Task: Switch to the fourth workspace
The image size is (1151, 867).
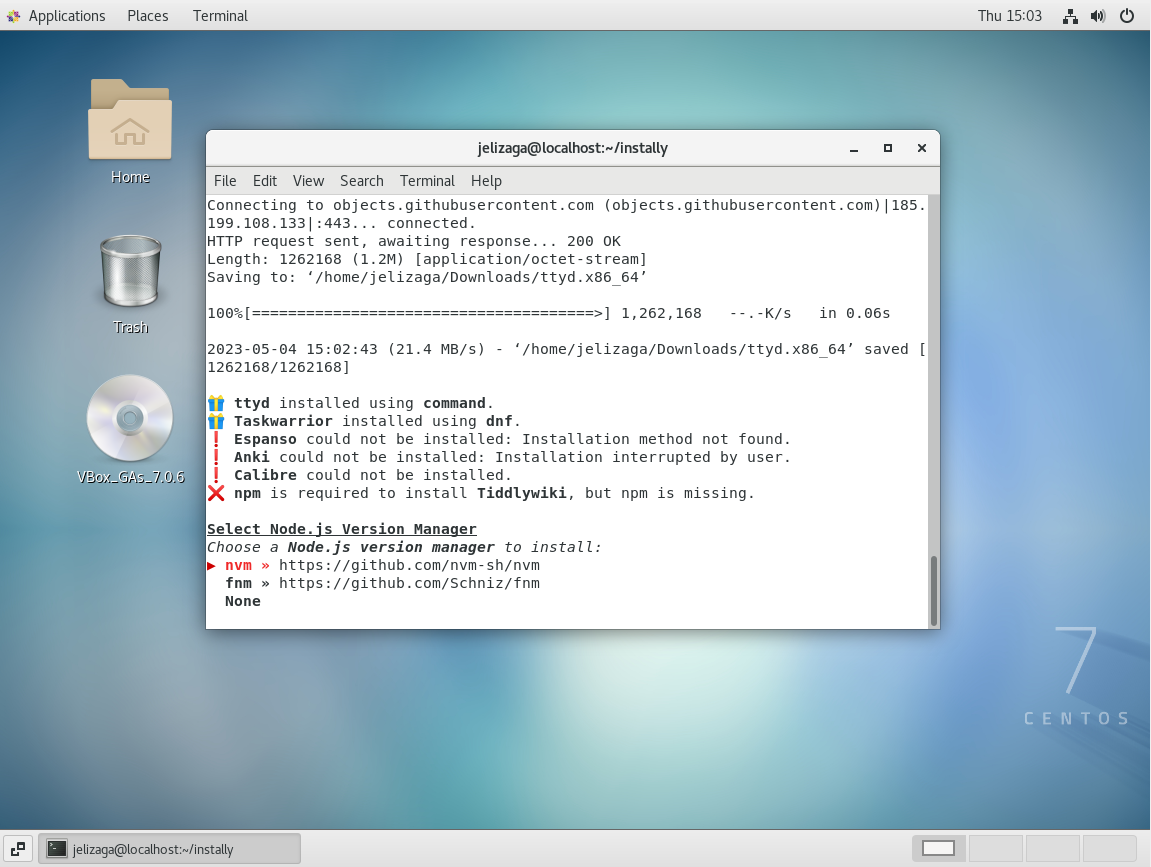Action: [x=1109, y=848]
